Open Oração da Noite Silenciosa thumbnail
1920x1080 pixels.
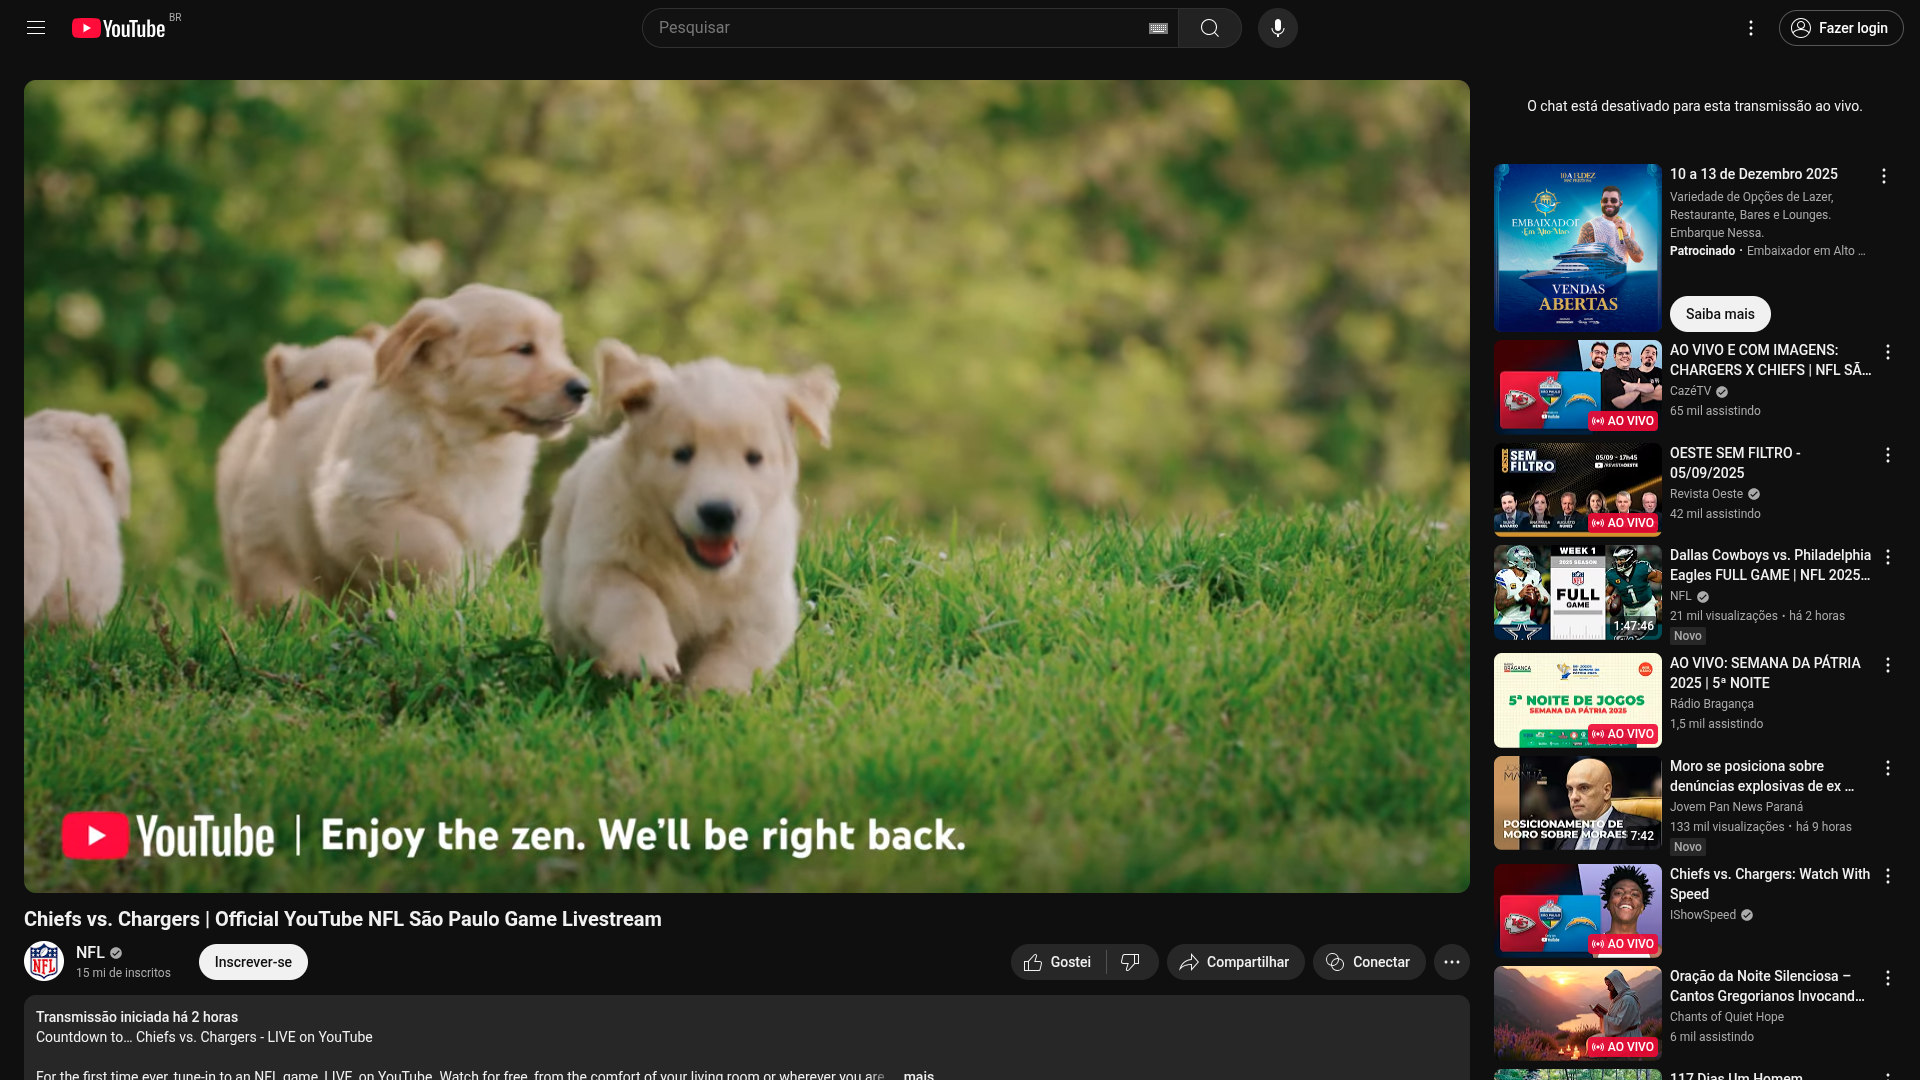[1578, 1013]
